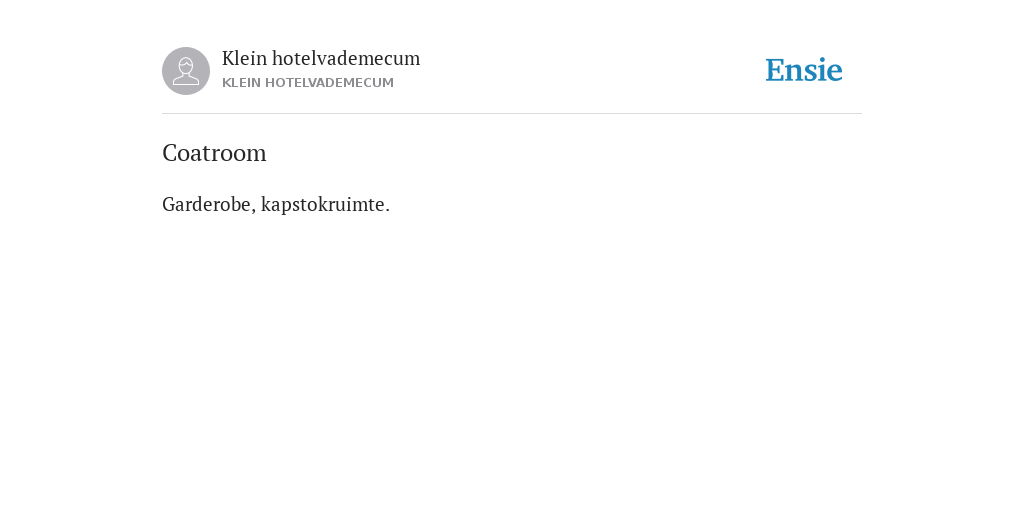Open the 'Klein hotelvademecum' author title
The height and width of the screenshot is (512, 1024).
[x=321, y=58]
